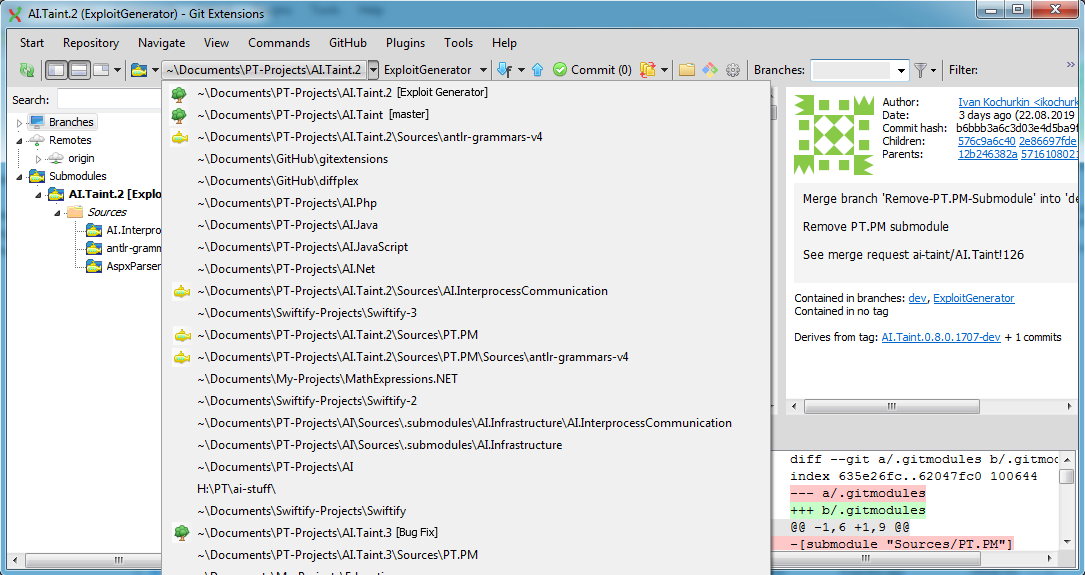This screenshot has height=575, width=1085.
Task: Toggle the split view layout button
Action: 79,70
